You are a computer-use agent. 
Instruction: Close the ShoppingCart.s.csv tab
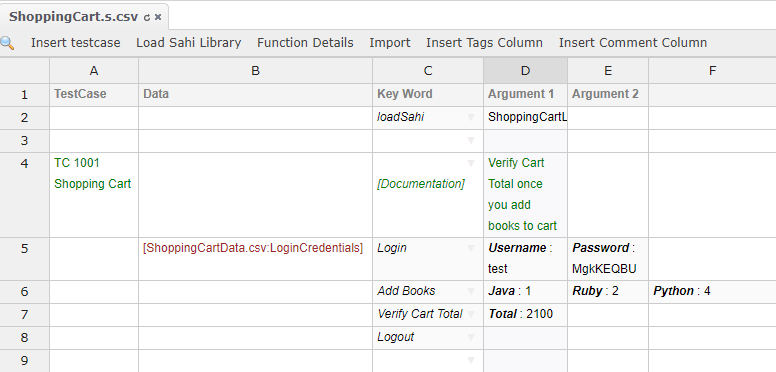click(x=158, y=17)
